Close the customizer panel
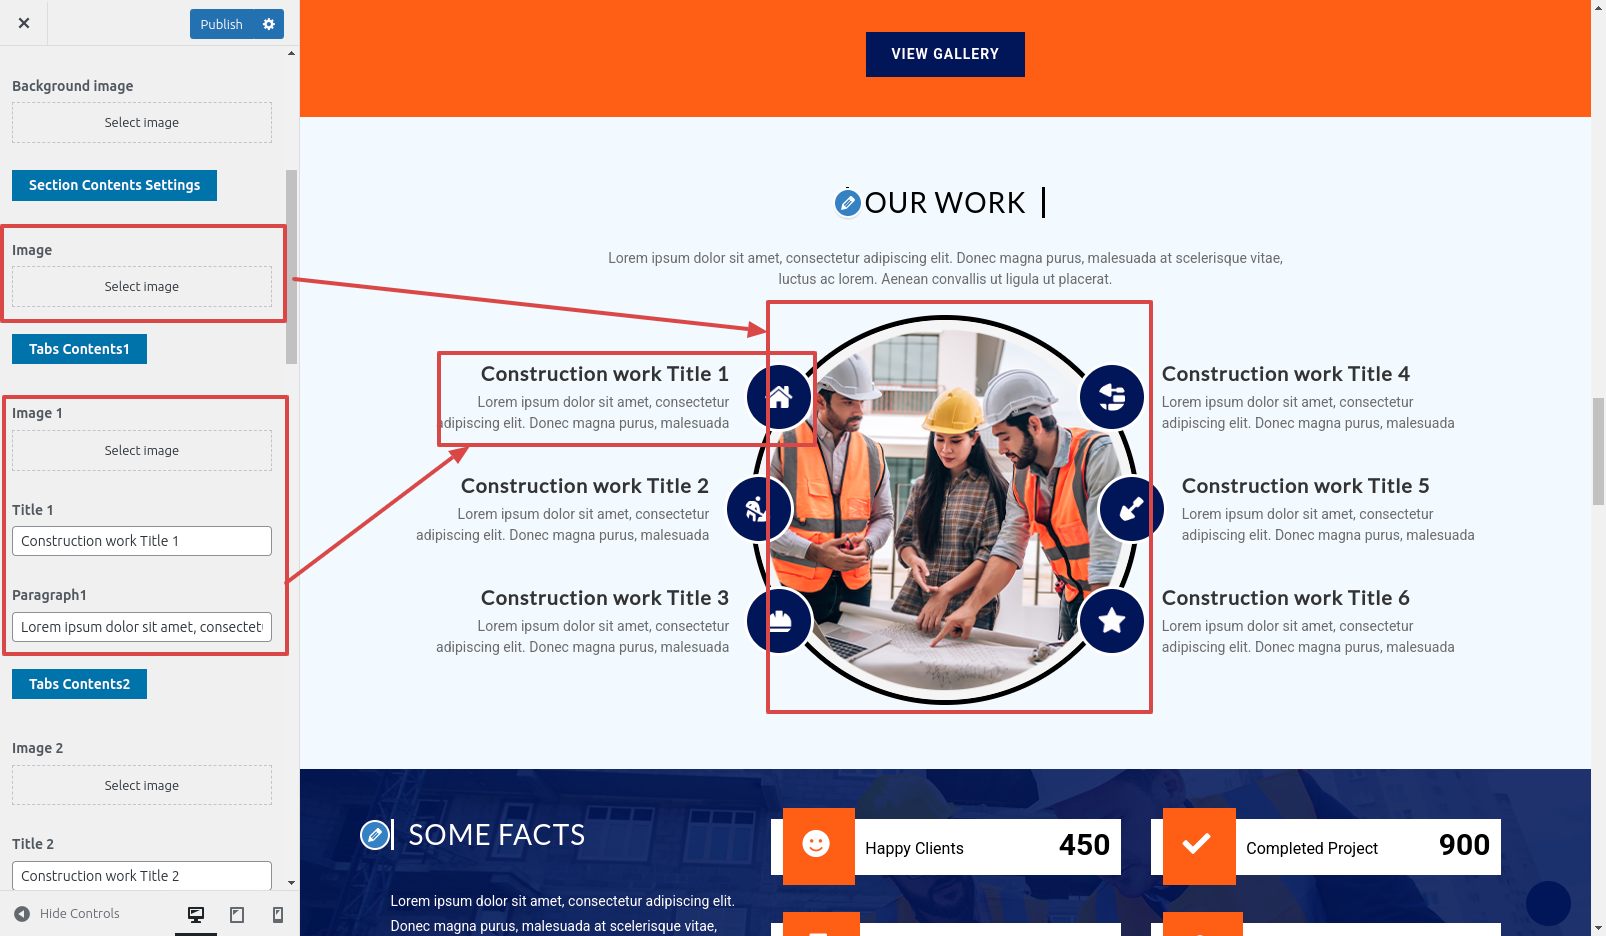1606x936 pixels. (x=24, y=23)
